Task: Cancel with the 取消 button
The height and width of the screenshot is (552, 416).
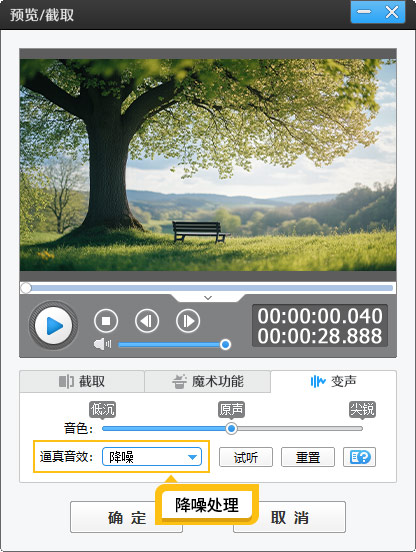Action: pos(289,518)
